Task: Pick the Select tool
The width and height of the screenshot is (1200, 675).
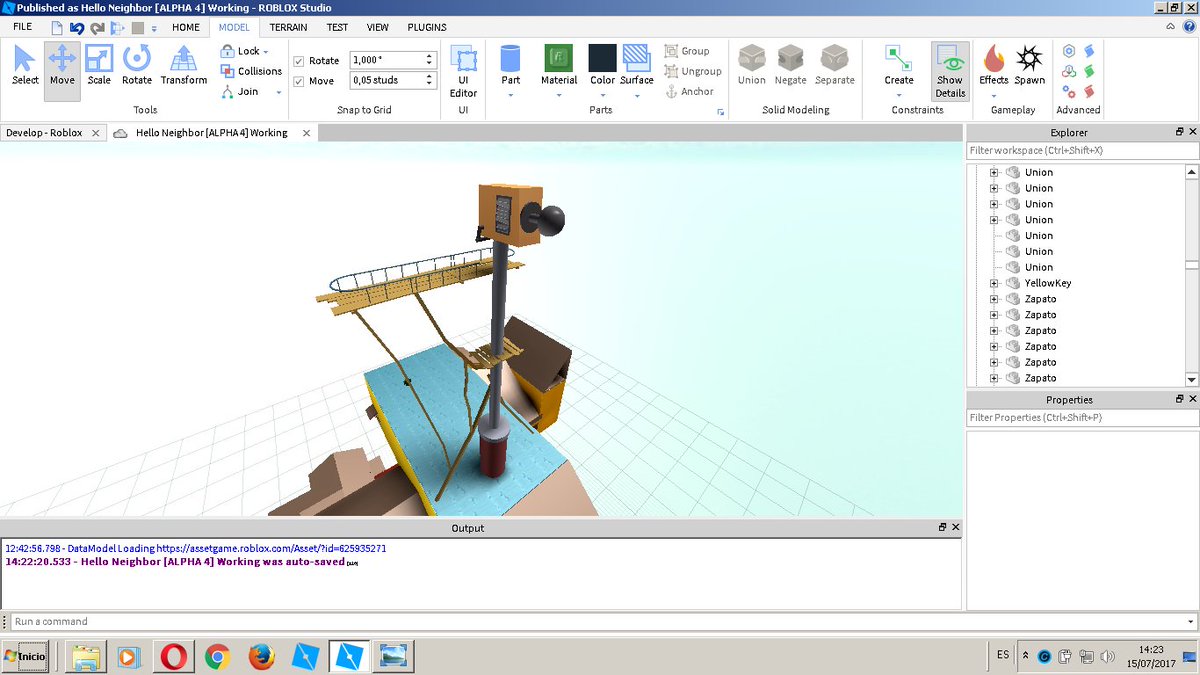Action: [25, 65]
